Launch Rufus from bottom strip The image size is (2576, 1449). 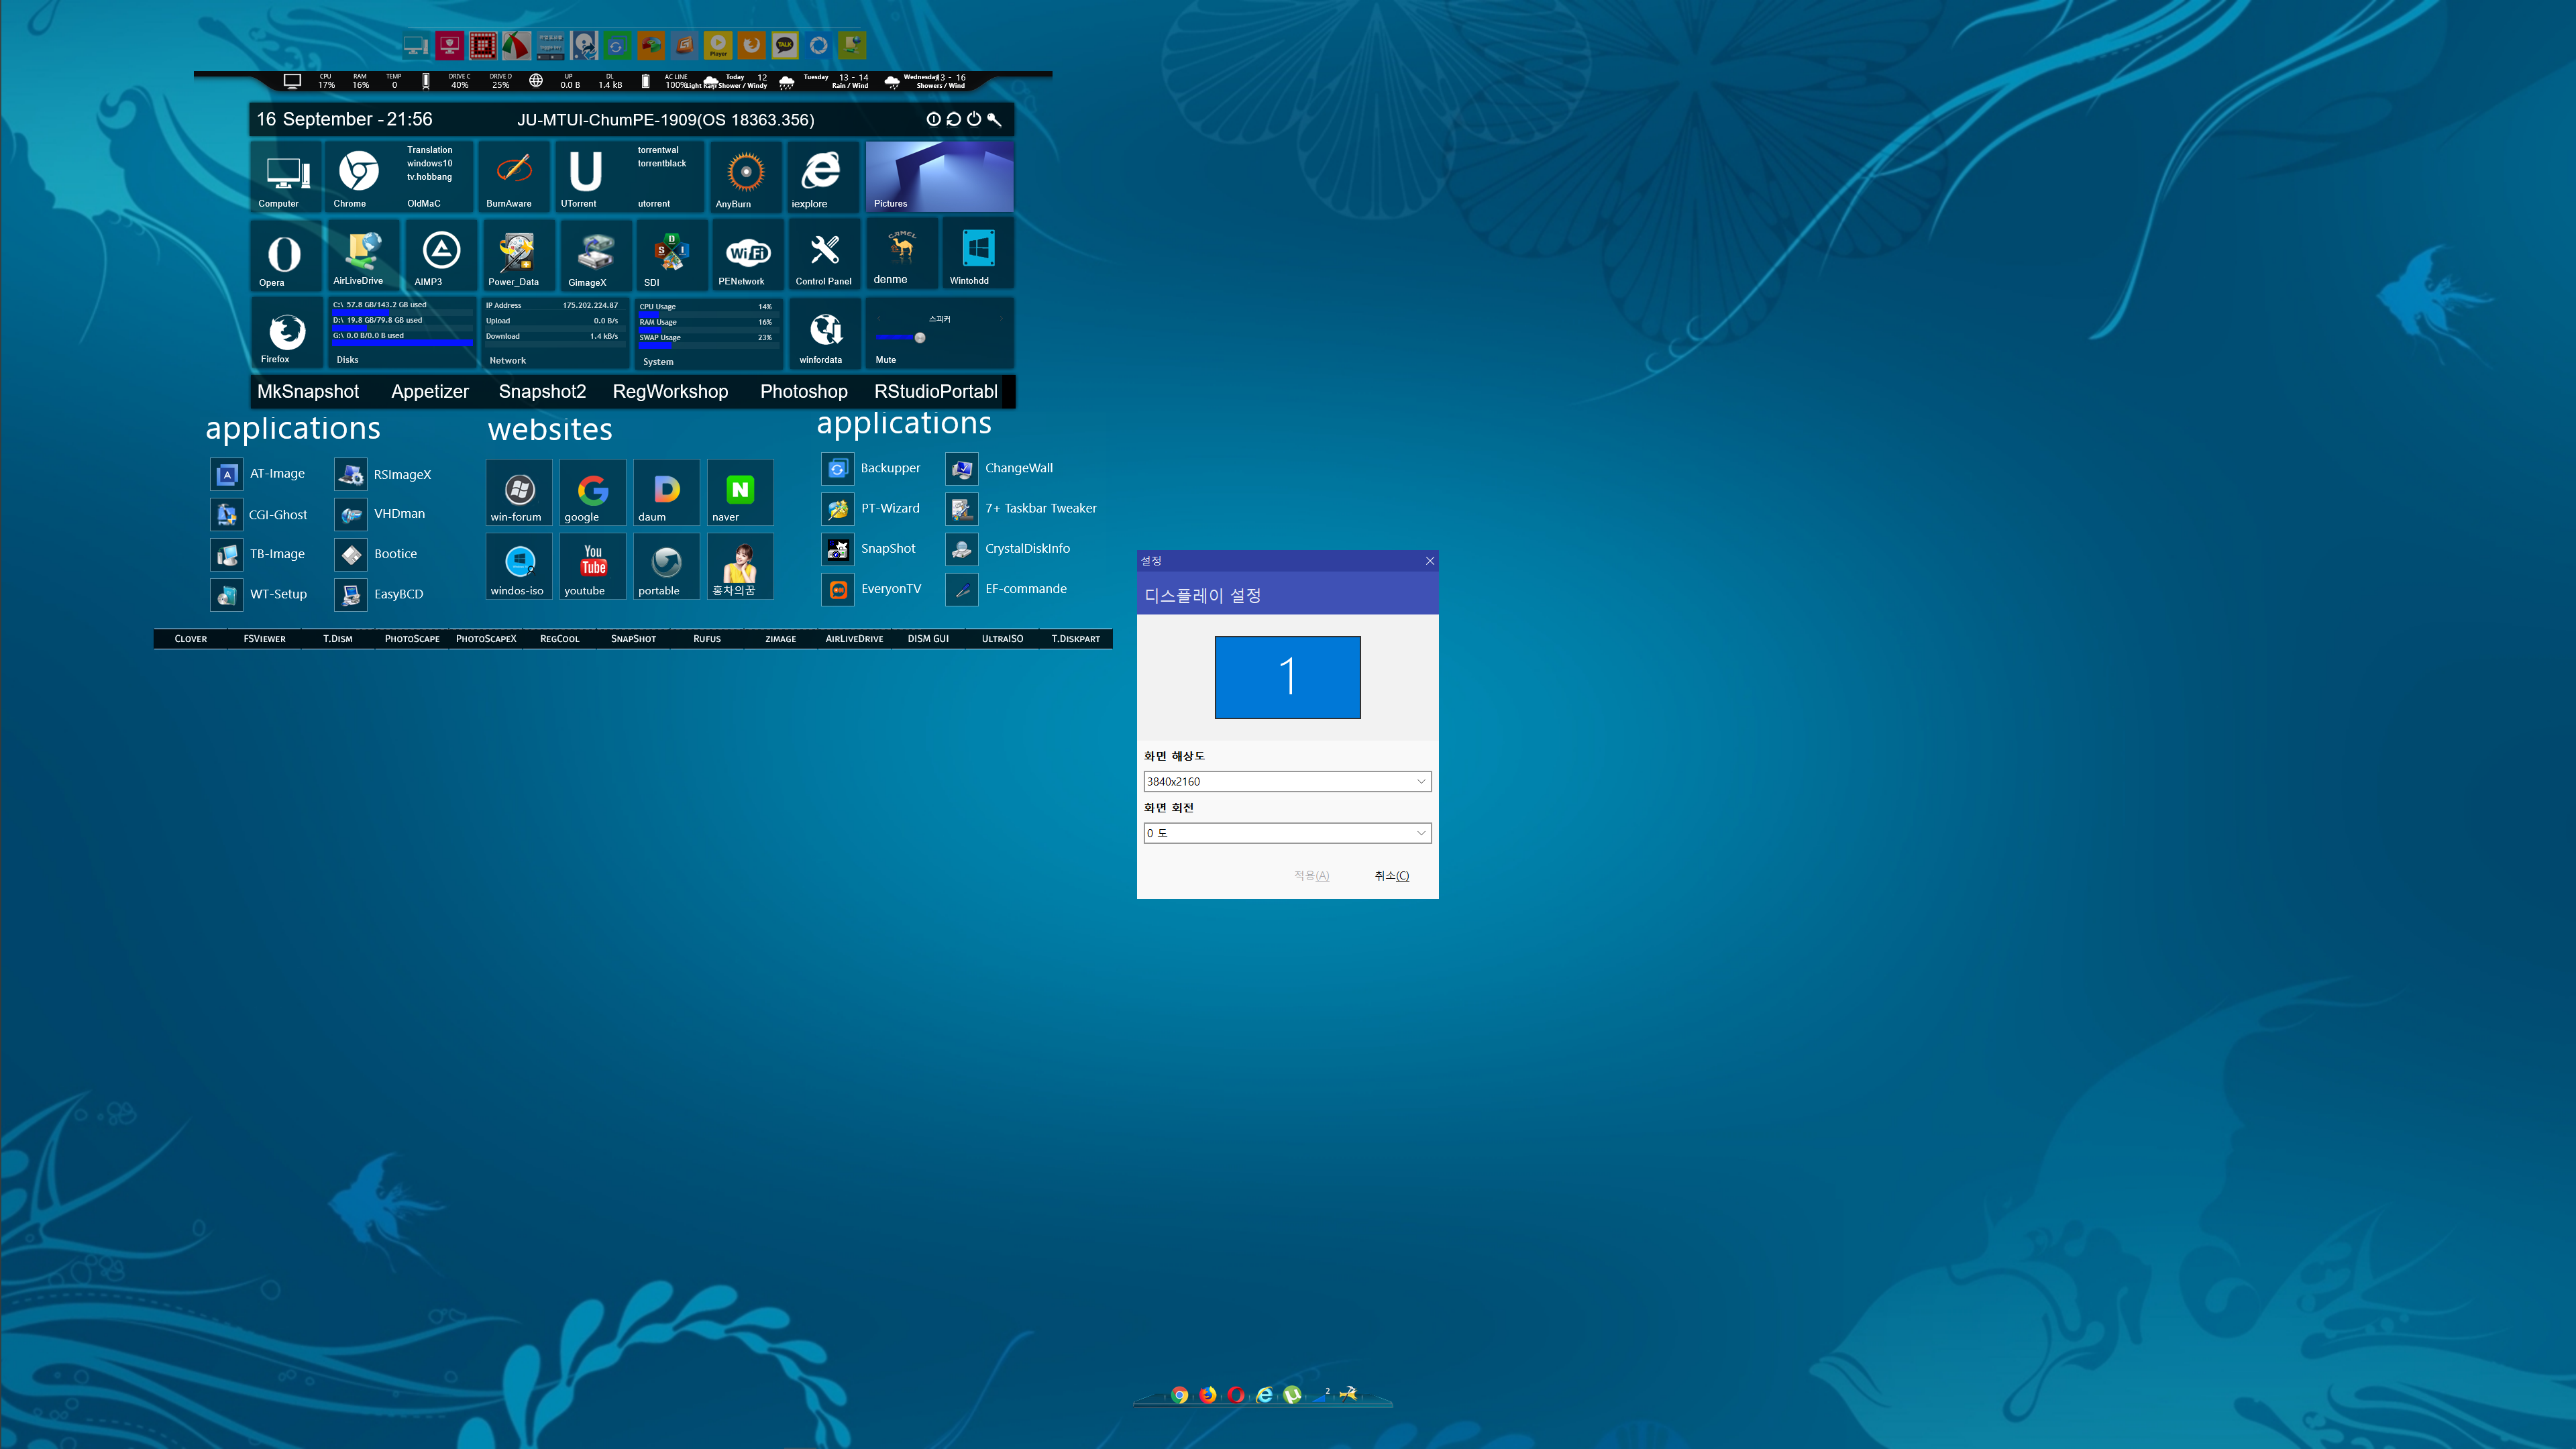click(707, 639)
